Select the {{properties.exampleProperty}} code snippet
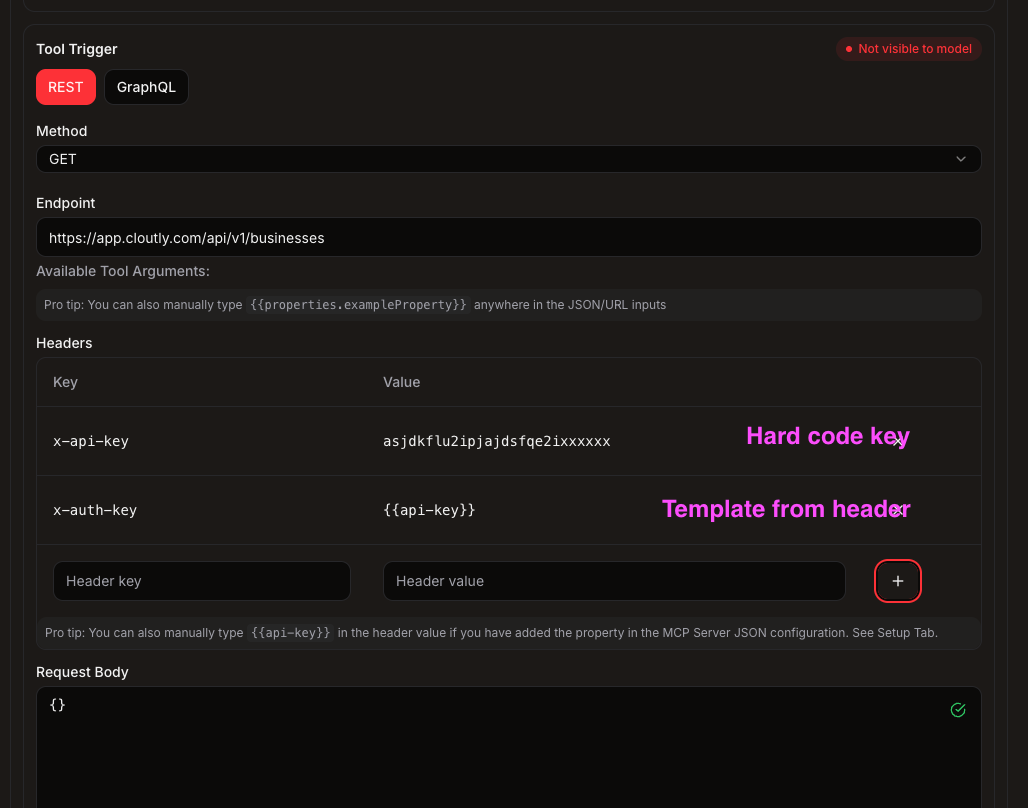 [358, 304]
